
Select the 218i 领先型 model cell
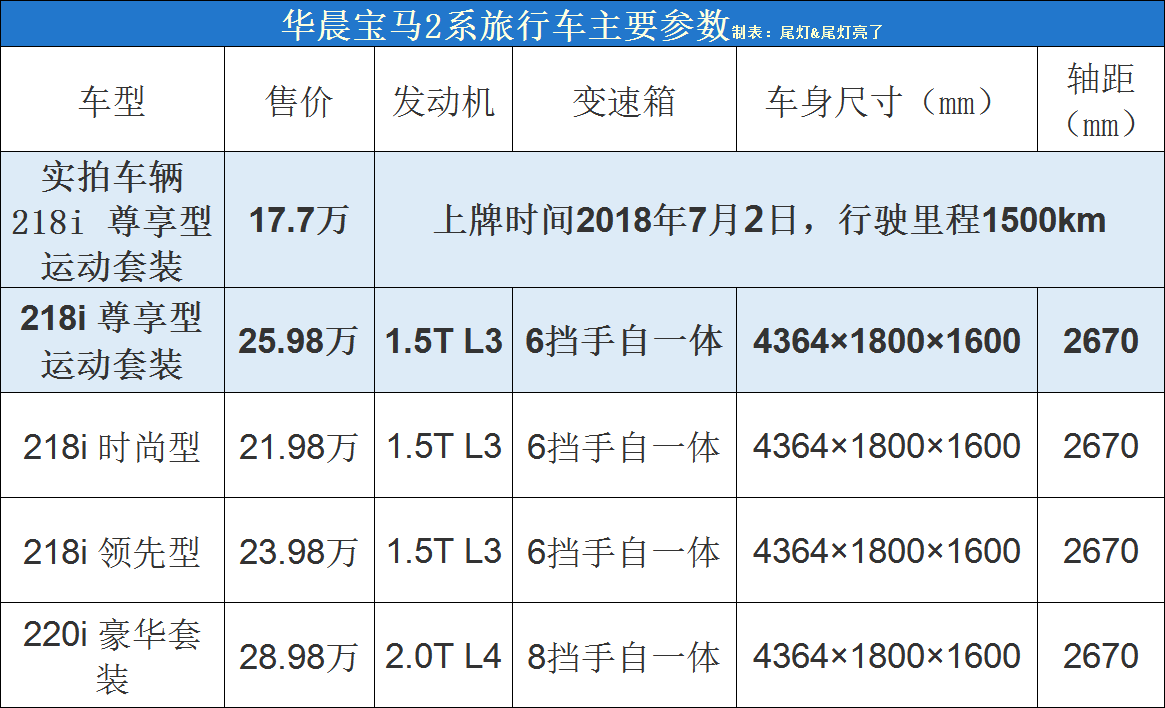tap(112, 552)
